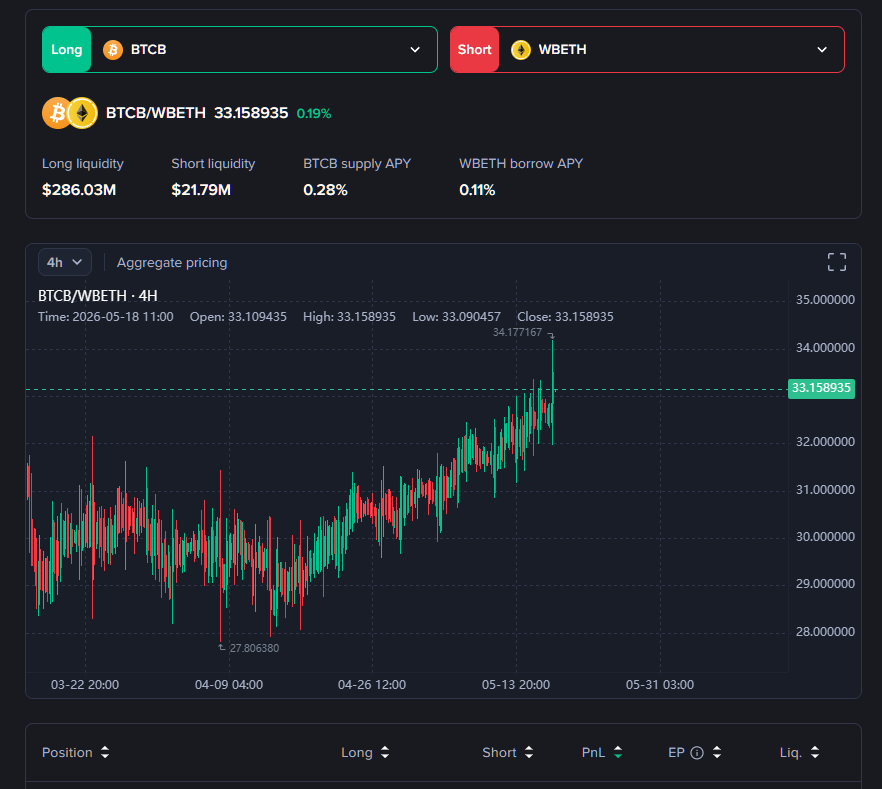The height and width of the screenshot is (789, 882).
Task: Open the Long BTCB asset dropdown
Action: (x=240, y=49)
